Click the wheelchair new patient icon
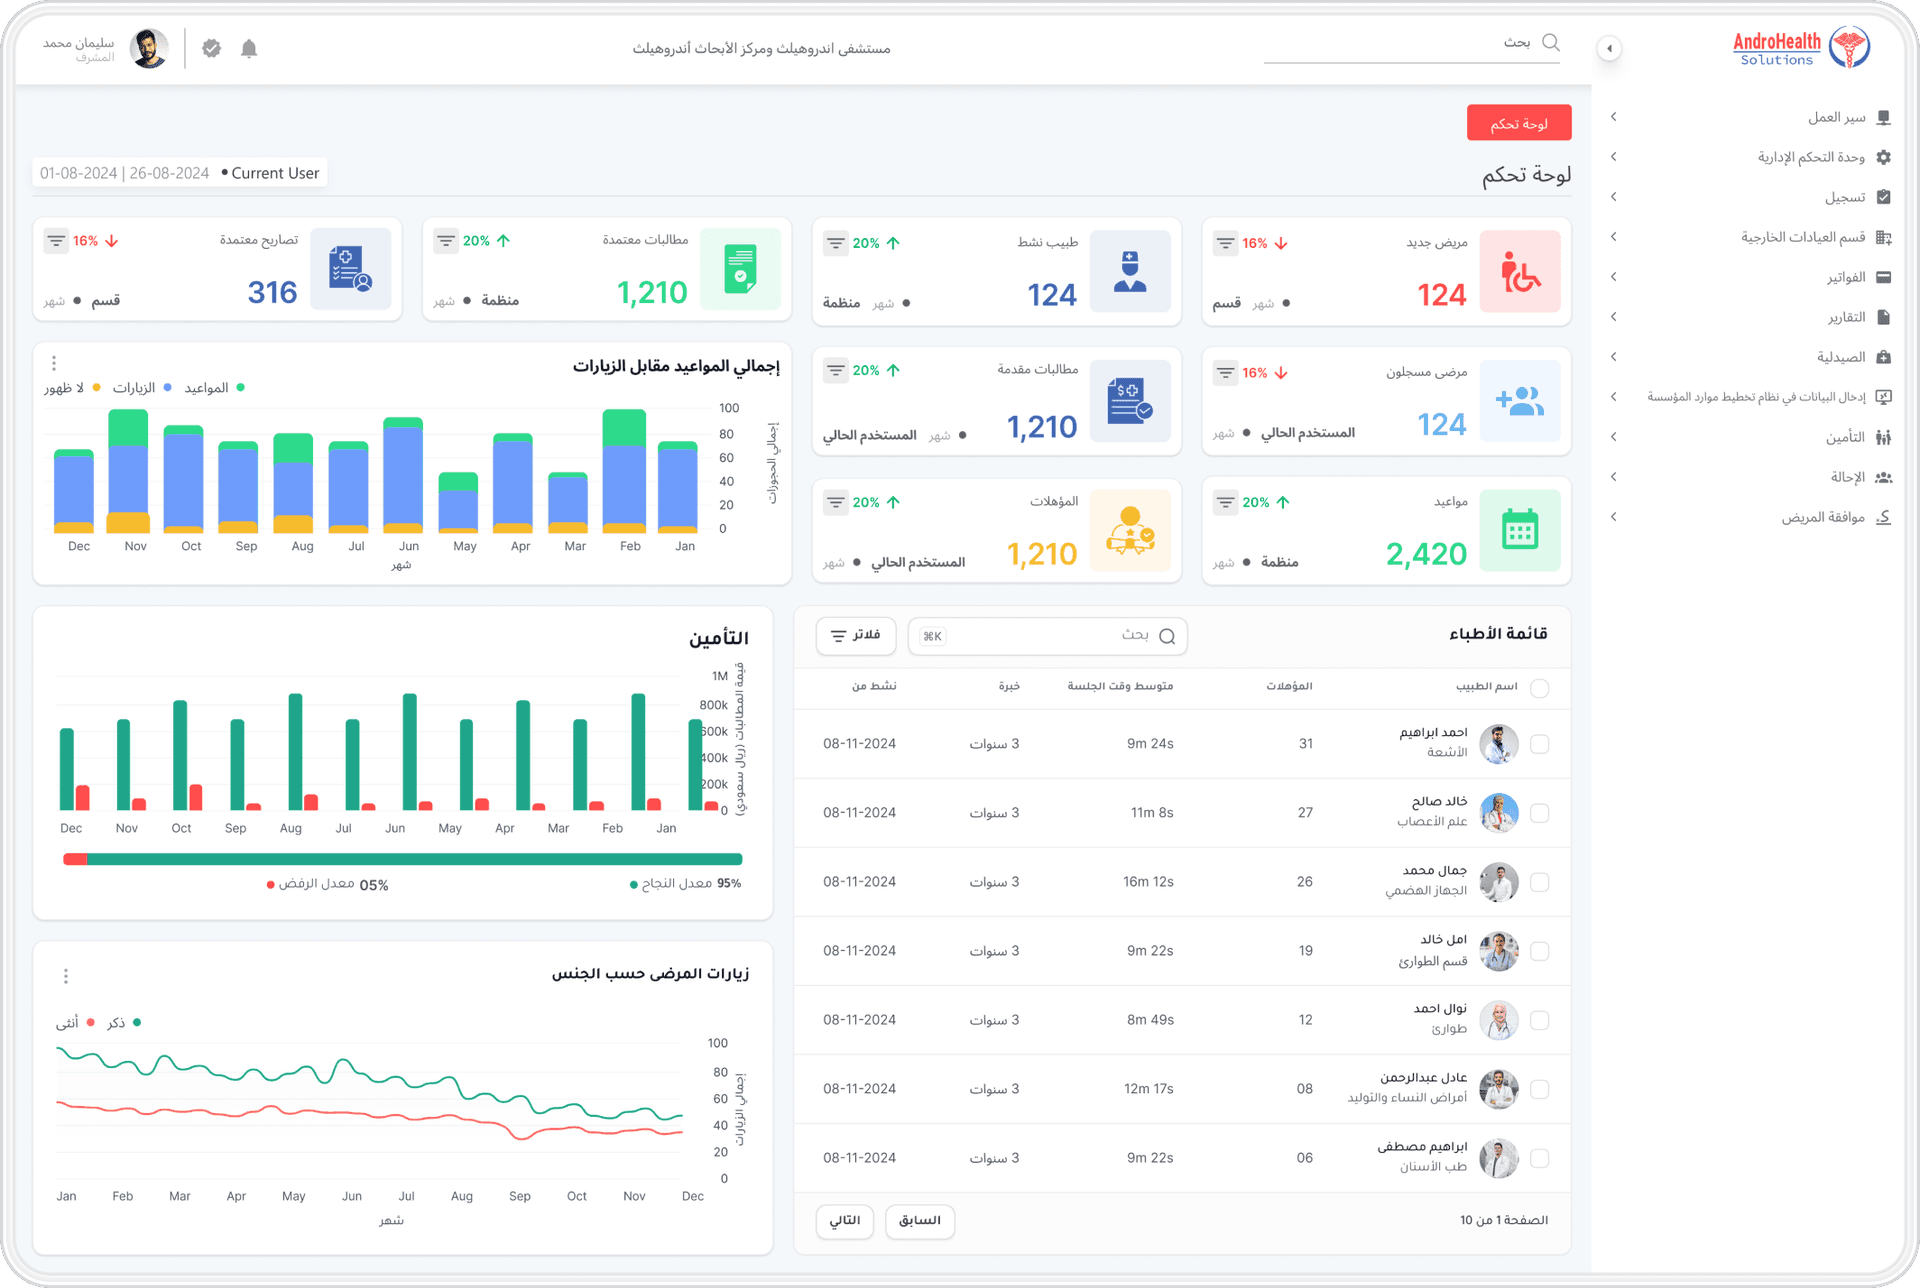This screenshot has width=1920, height=1288. pos(1520,271)
